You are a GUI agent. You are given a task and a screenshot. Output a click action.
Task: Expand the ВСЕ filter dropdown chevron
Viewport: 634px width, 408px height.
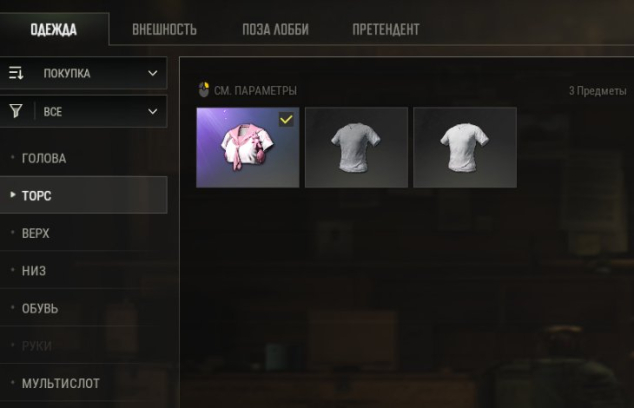pos(152,111)
